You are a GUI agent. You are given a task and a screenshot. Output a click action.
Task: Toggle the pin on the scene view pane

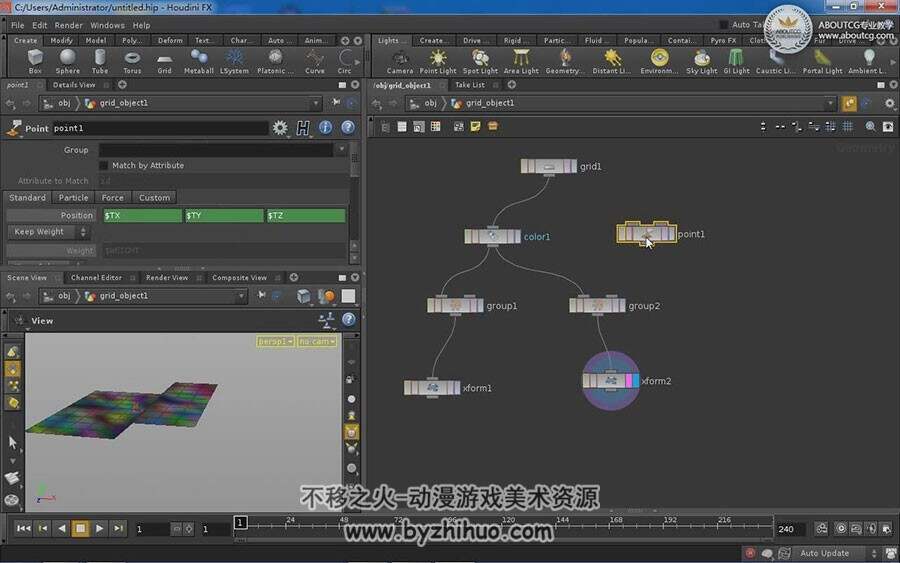262,295
